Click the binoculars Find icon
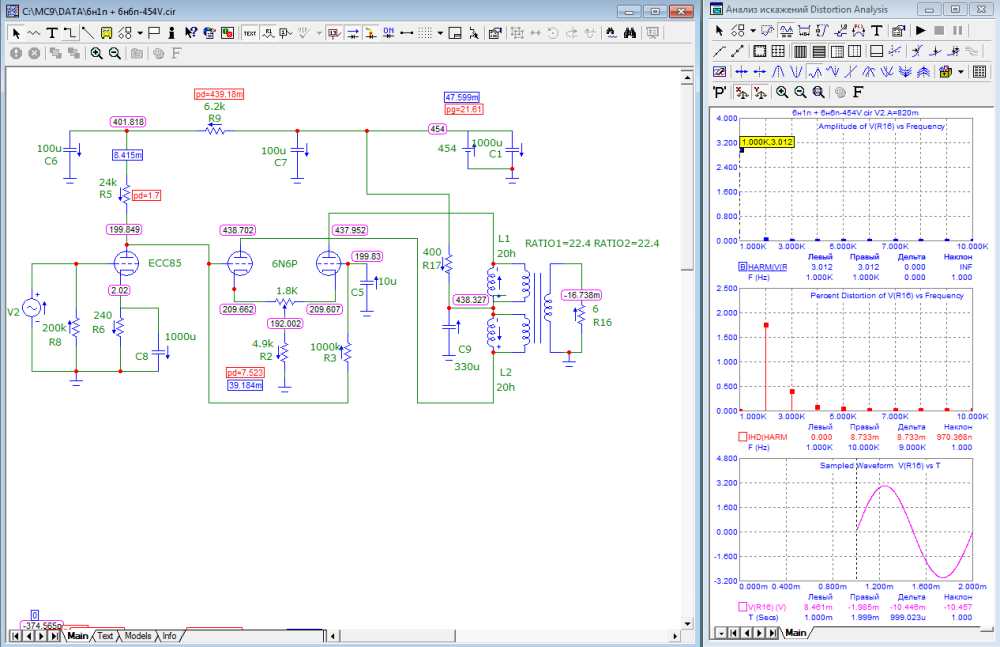 [x=631, y=32]
